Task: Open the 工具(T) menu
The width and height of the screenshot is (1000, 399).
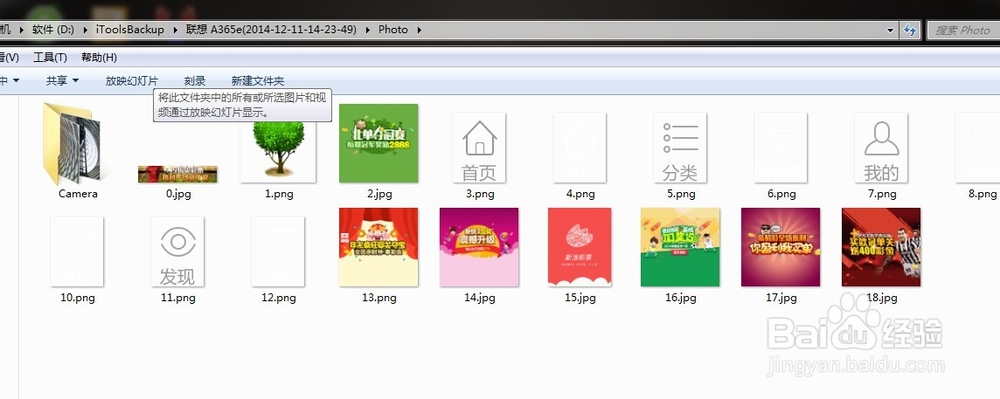Action: (x=50, y=57)
